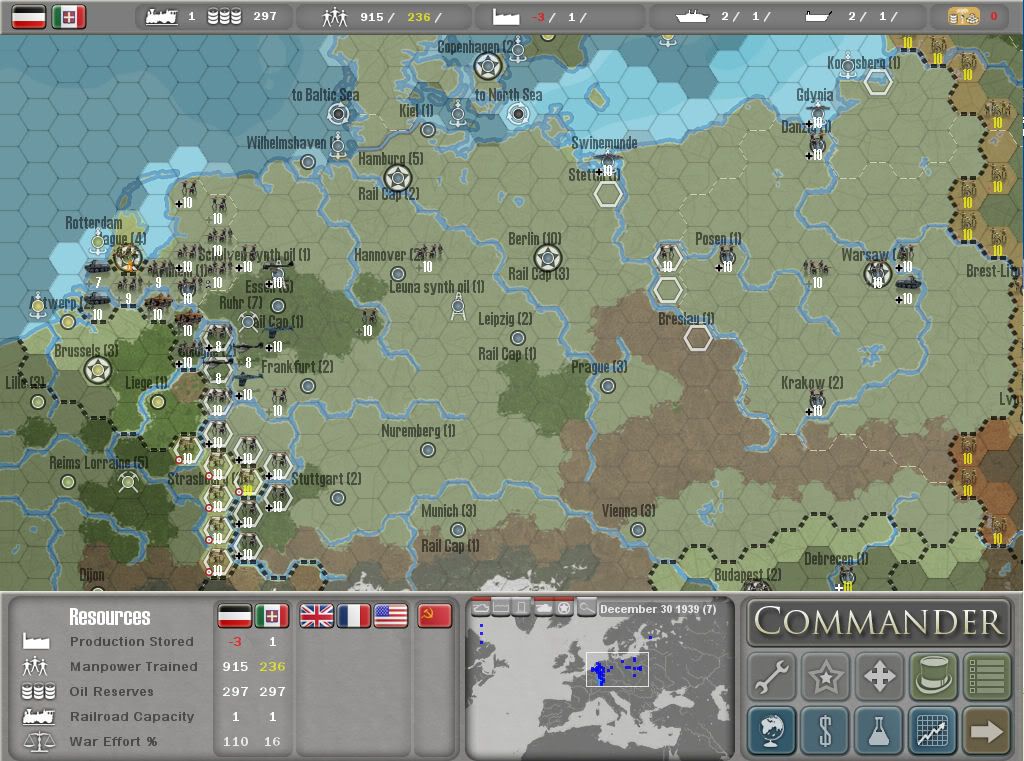Screen dimensions: 1024x761
Task: Open the top hat button
Action: click(933, 677)
